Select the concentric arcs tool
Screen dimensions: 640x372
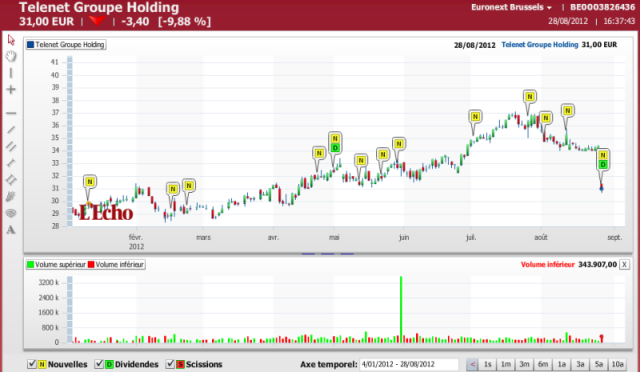click(x=11, y=213)
